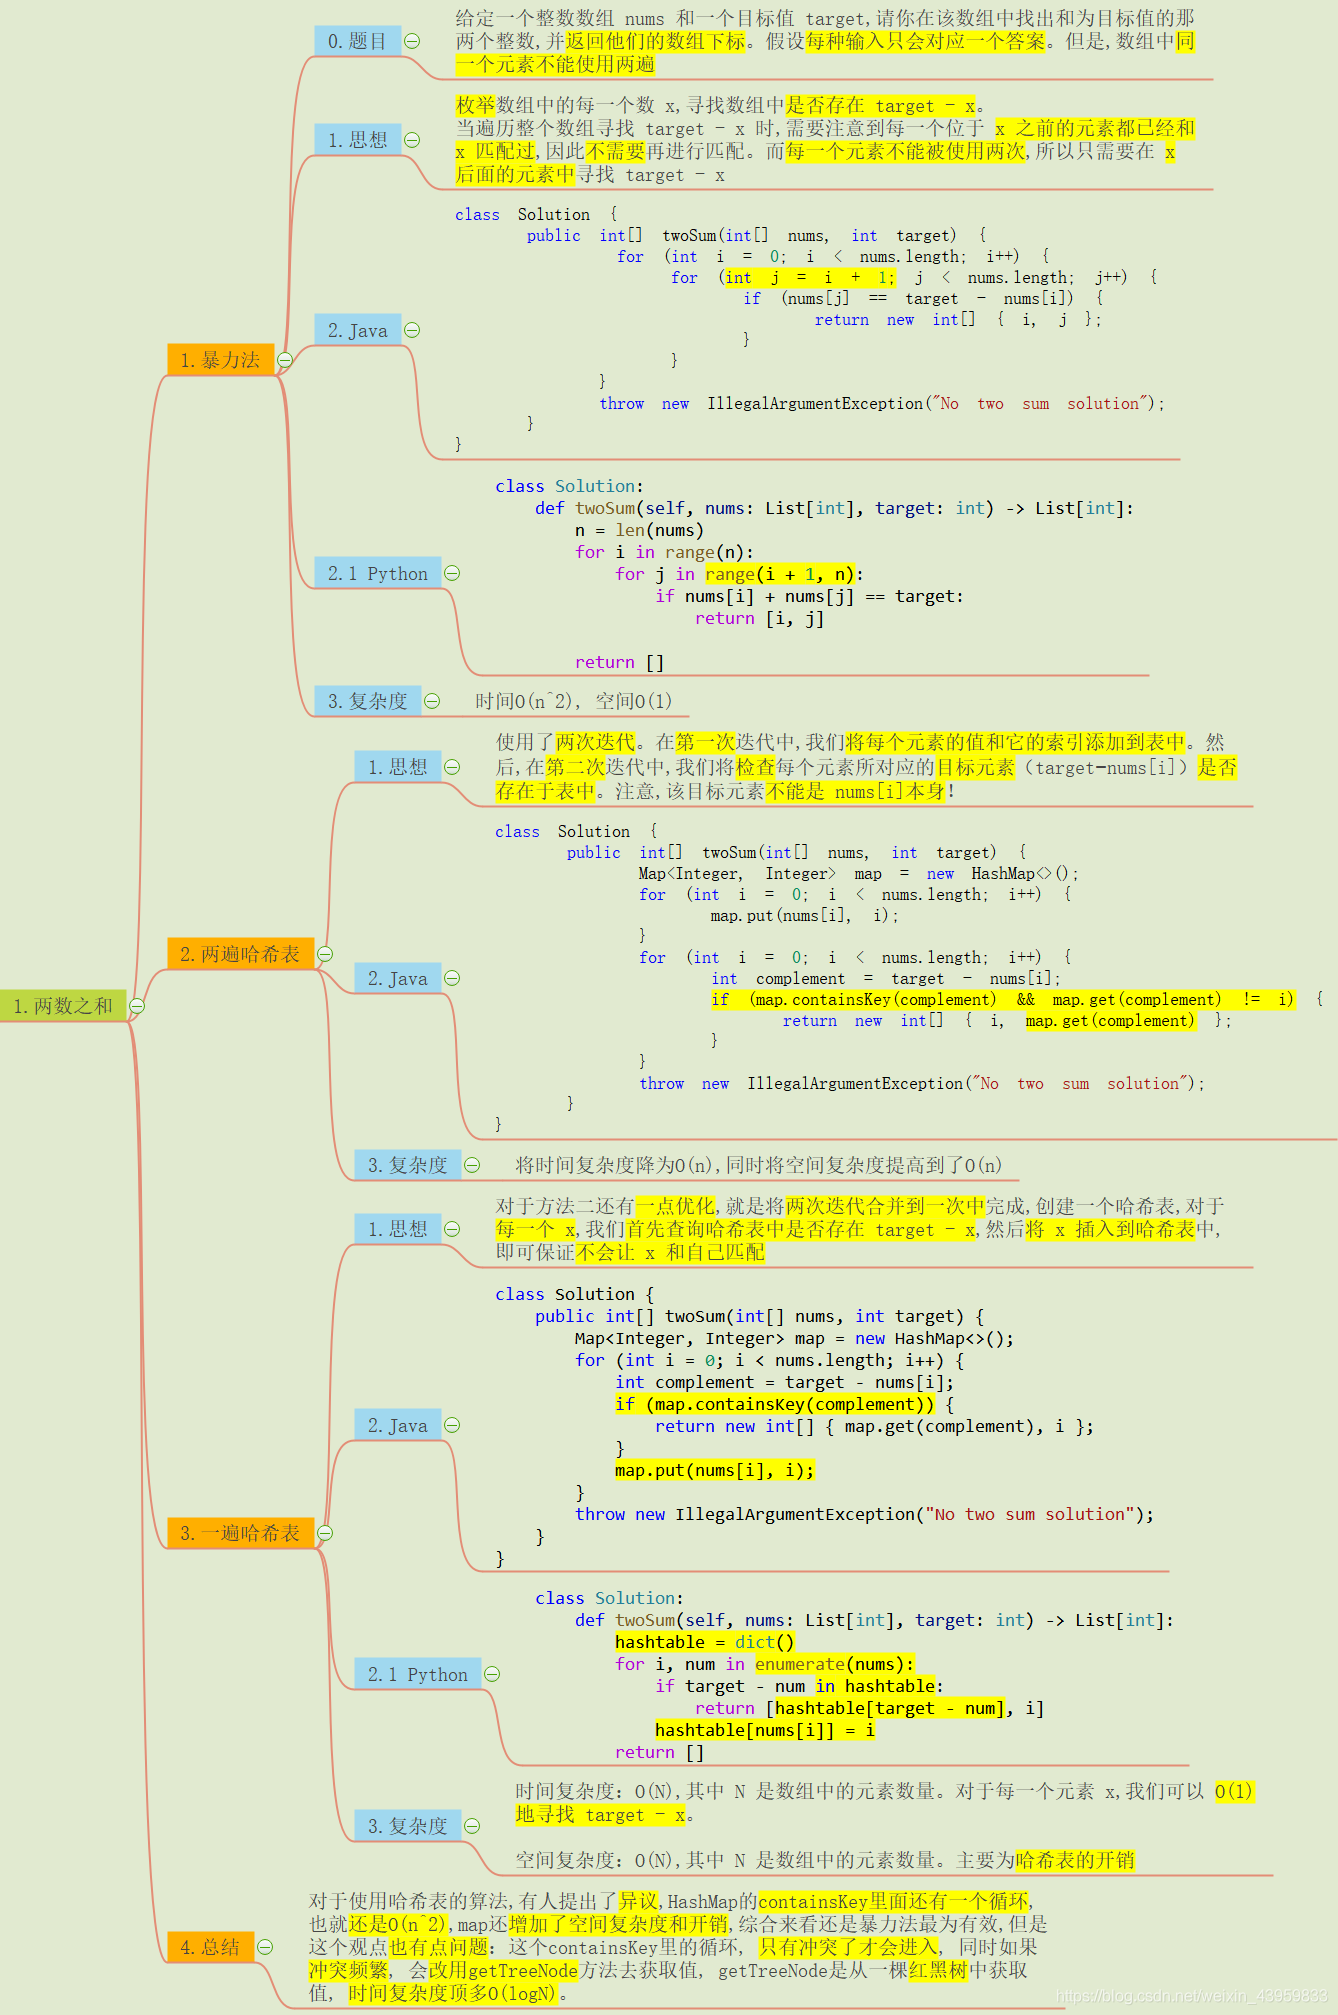Select 2.1 Python node under 一遍哈希表
The image size is (1338, 2015).
click(x=417, y=1674)
